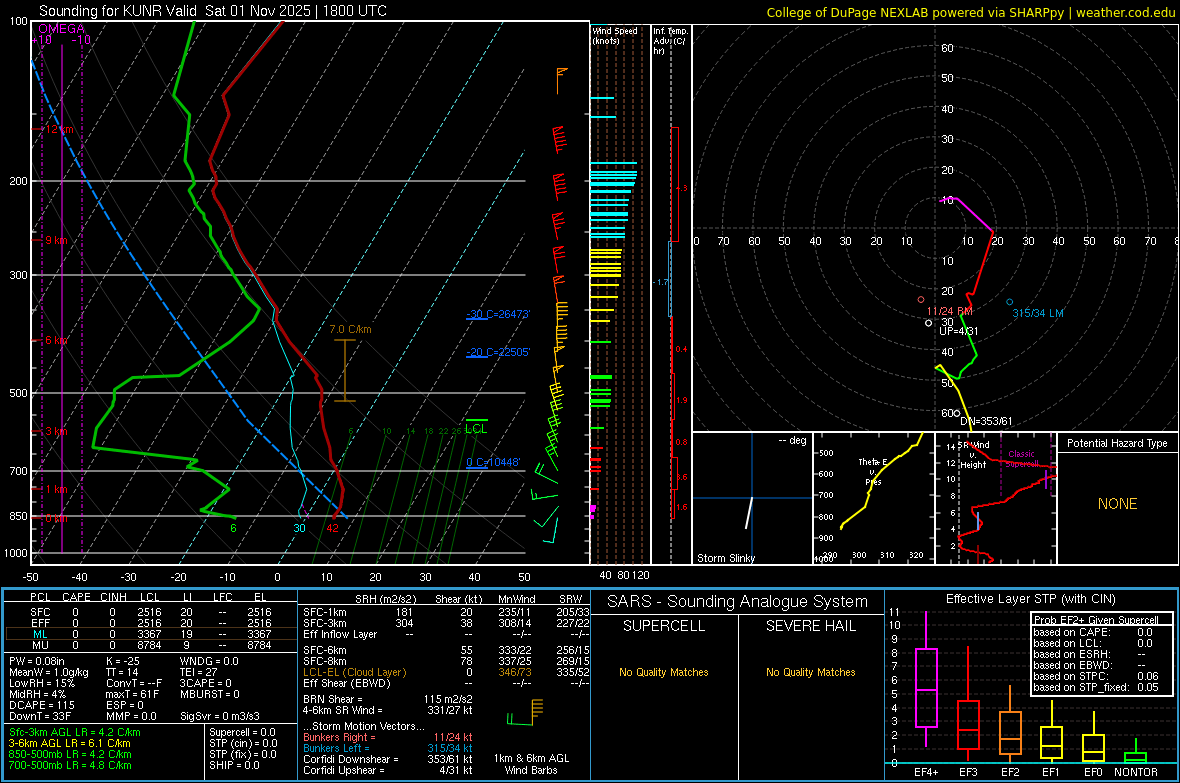
Task: Click the 1km & 6km AGL wind barbs icon
Action: pyautogui.click(x=525, y=712)
